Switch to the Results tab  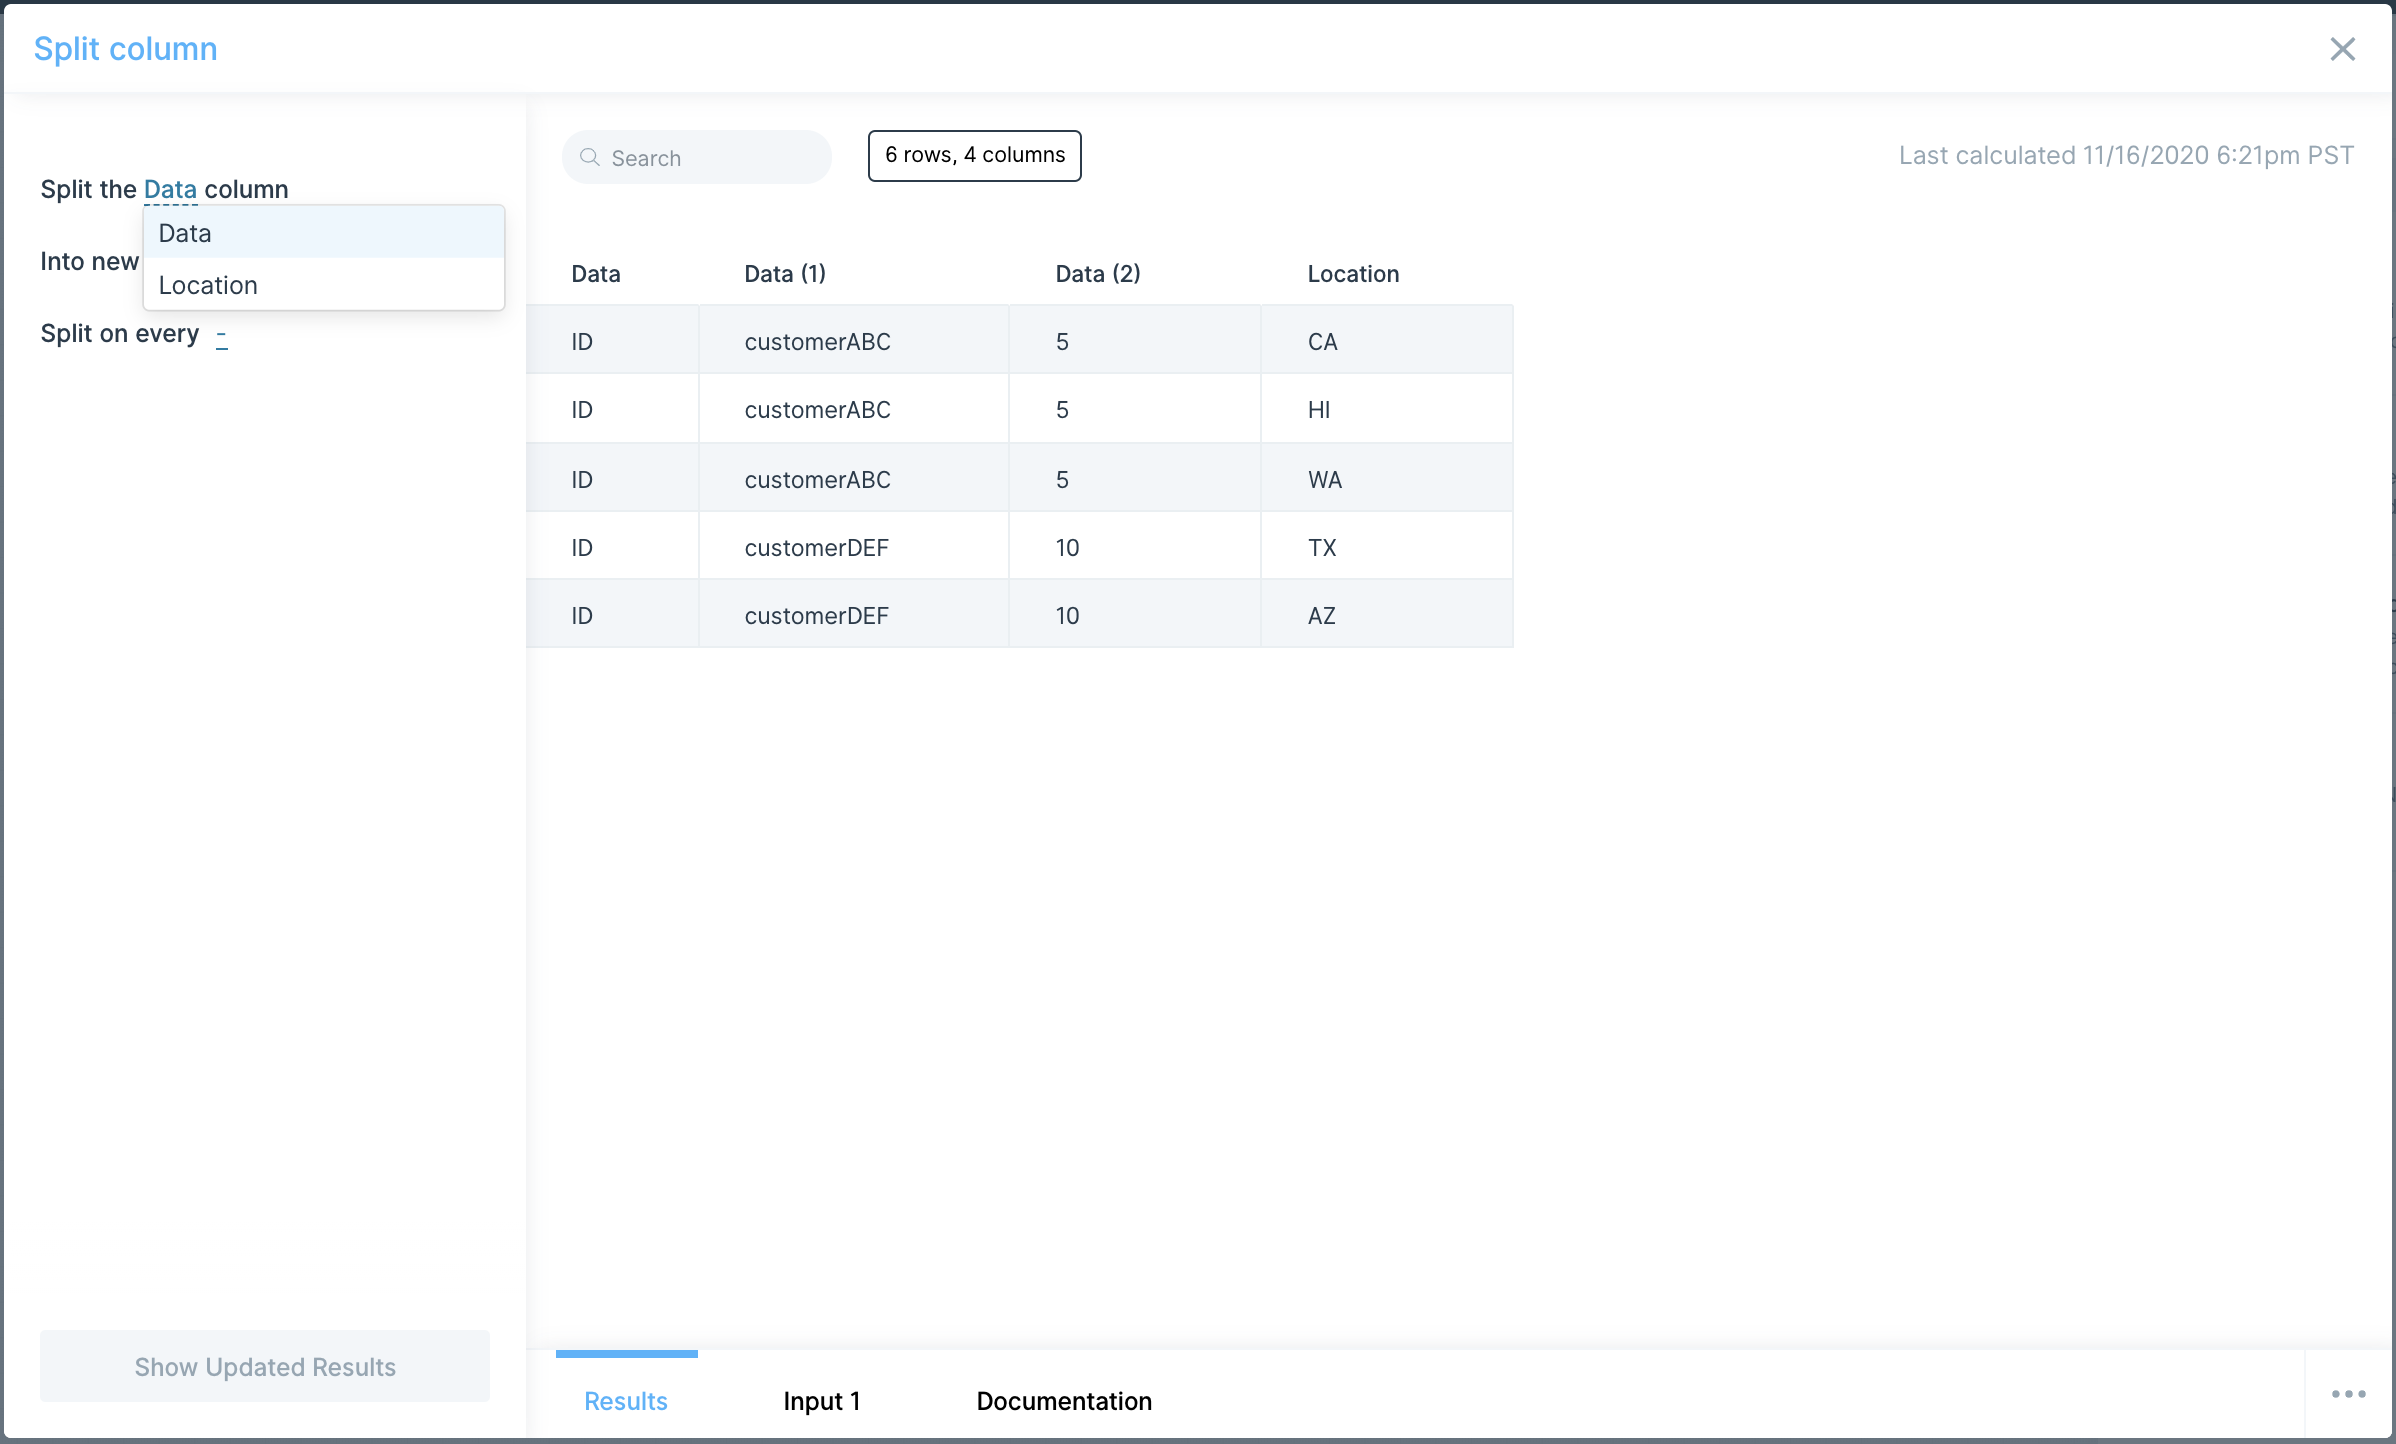click(626, 1401)
